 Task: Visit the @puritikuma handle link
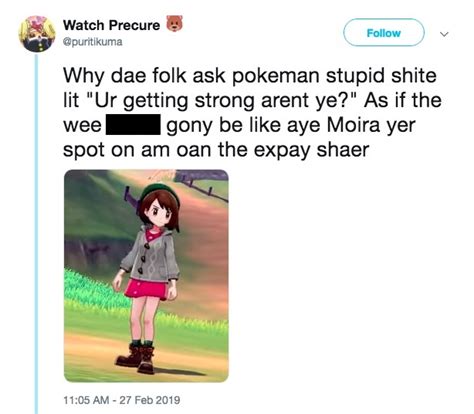(x=93, y=42)
